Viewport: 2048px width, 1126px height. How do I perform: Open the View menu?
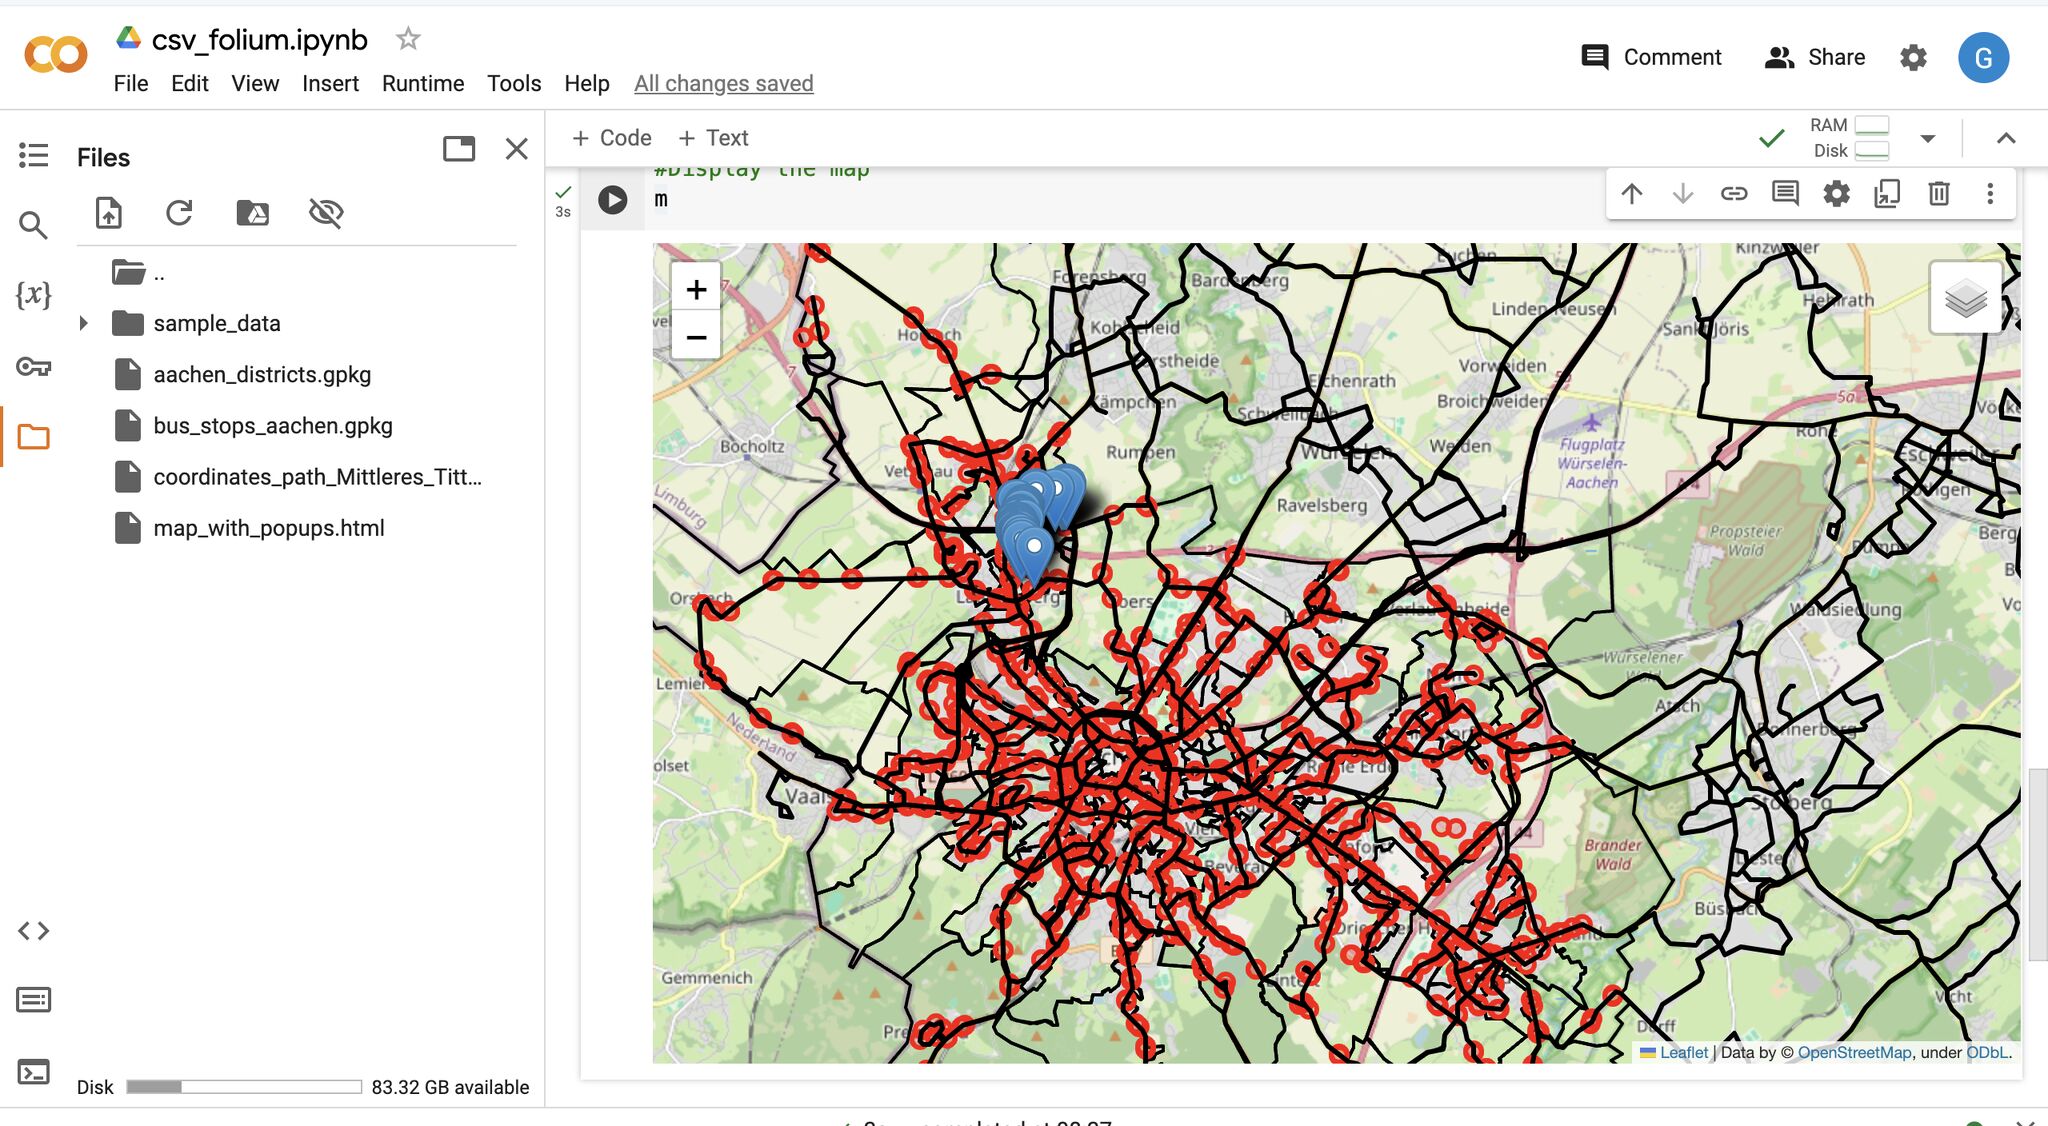click(x=255, y=83)
